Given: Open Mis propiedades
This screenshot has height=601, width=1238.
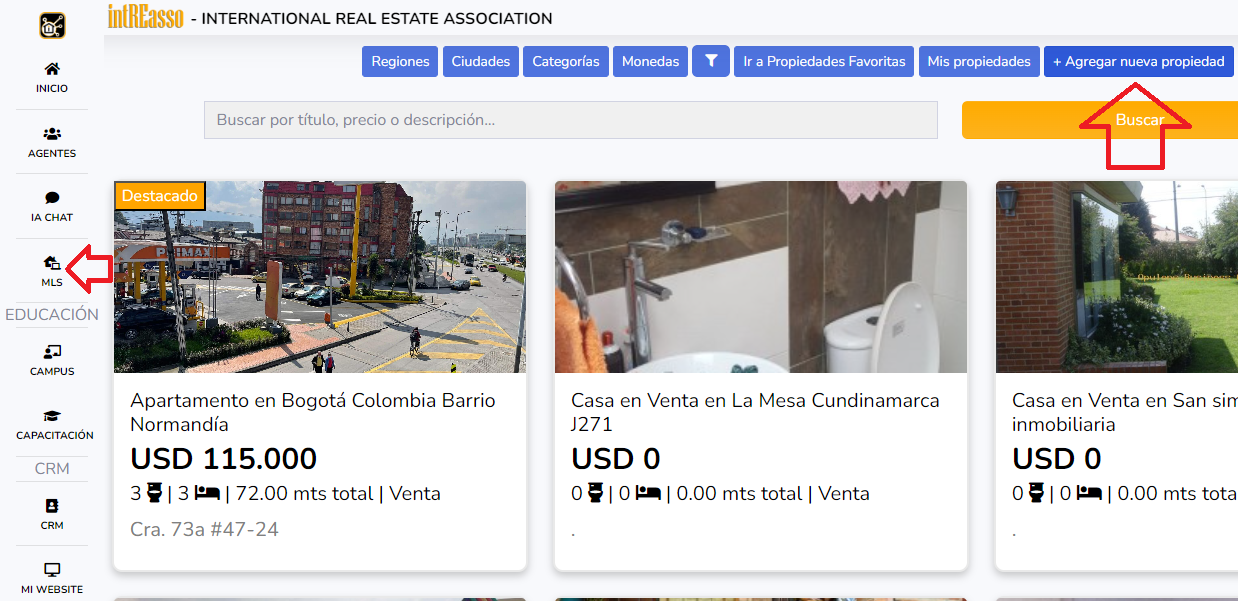Looking at the screenshot, I should pyautogui.click(x=979, y=61).
